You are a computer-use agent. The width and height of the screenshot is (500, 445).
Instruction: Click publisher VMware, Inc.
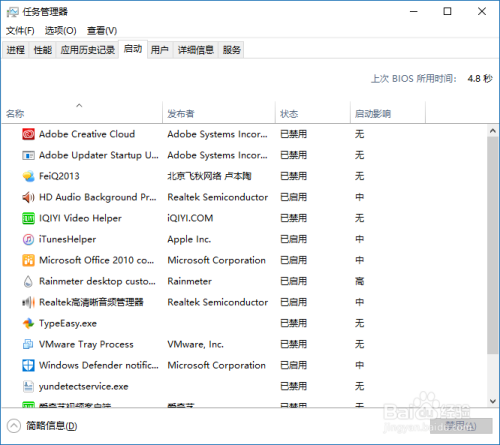tap(195, 344)
